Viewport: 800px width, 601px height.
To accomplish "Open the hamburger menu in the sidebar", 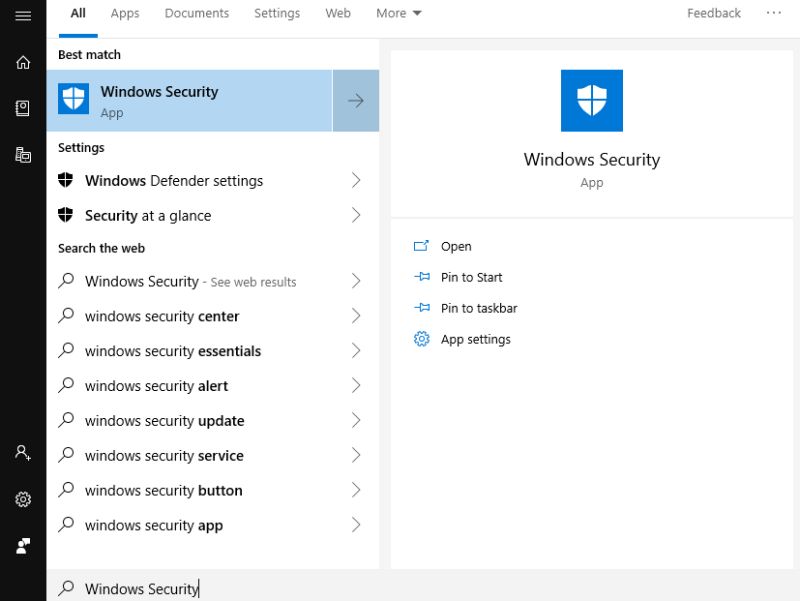I will [x=23, y=16].
